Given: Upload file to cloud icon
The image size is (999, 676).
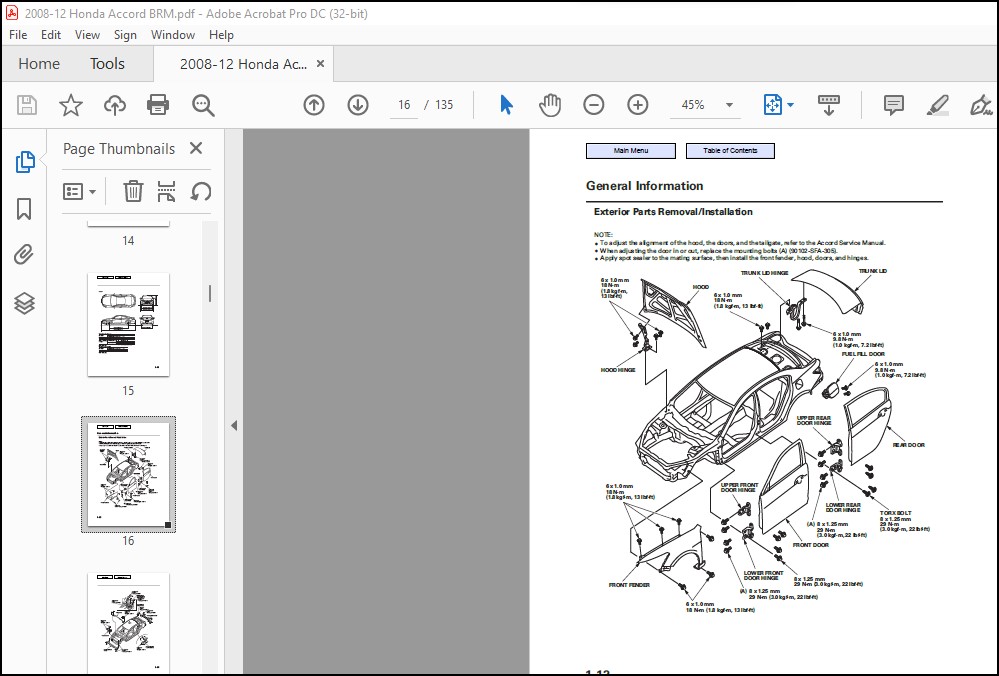Looking at the screenshot, I should pos(115,104).
